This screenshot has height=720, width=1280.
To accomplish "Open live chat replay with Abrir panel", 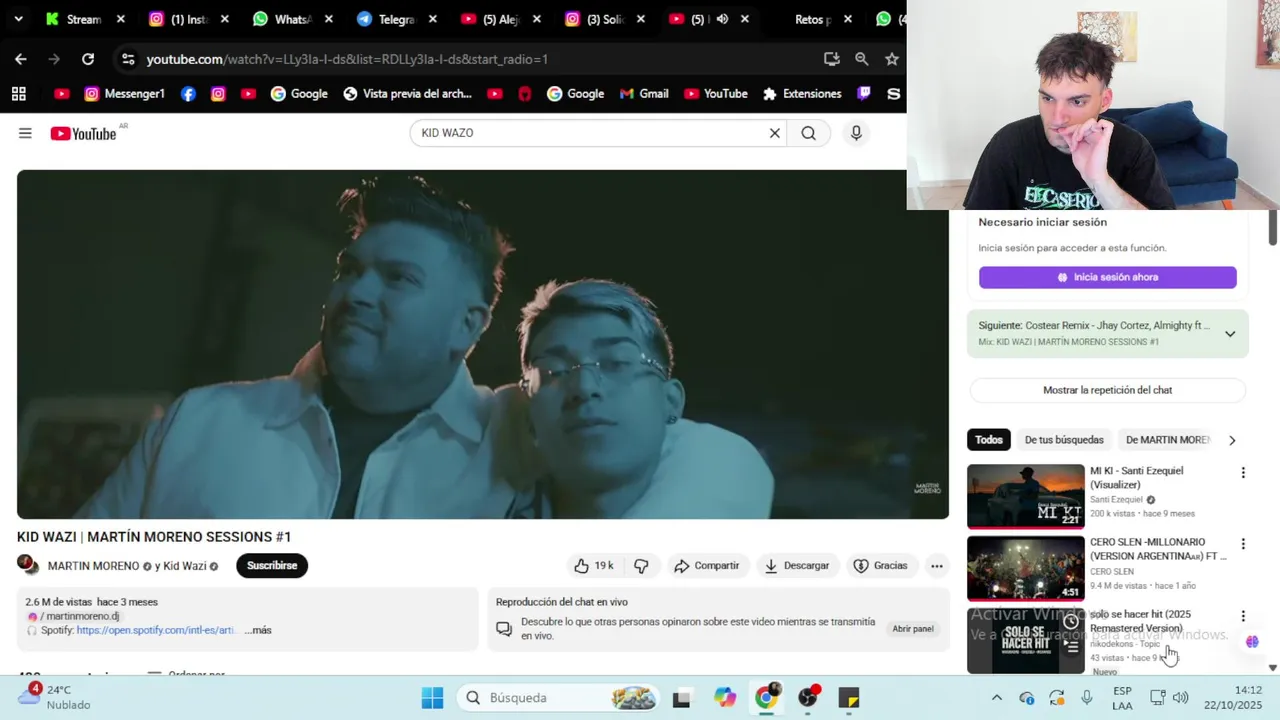I will coord(913,629).
